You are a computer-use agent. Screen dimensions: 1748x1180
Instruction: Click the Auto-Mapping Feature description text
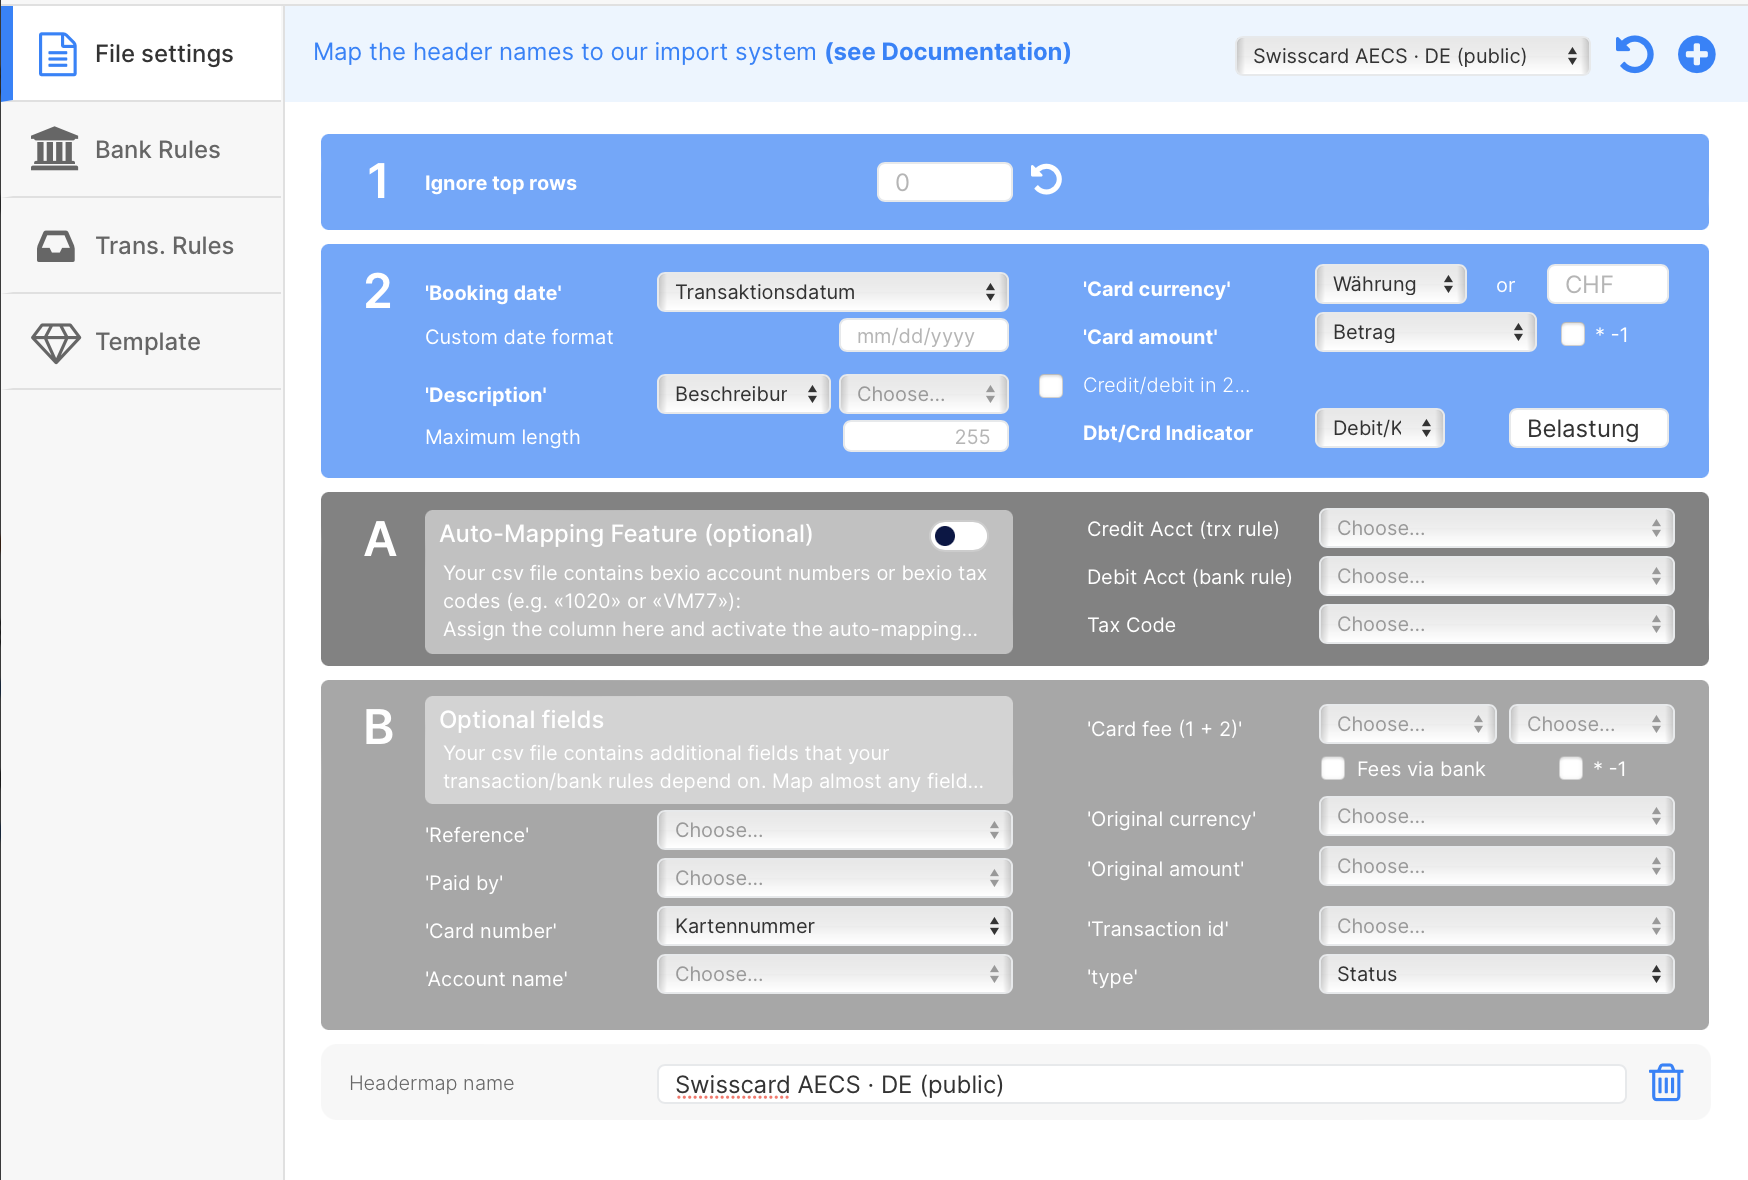(x=714, y=601)
